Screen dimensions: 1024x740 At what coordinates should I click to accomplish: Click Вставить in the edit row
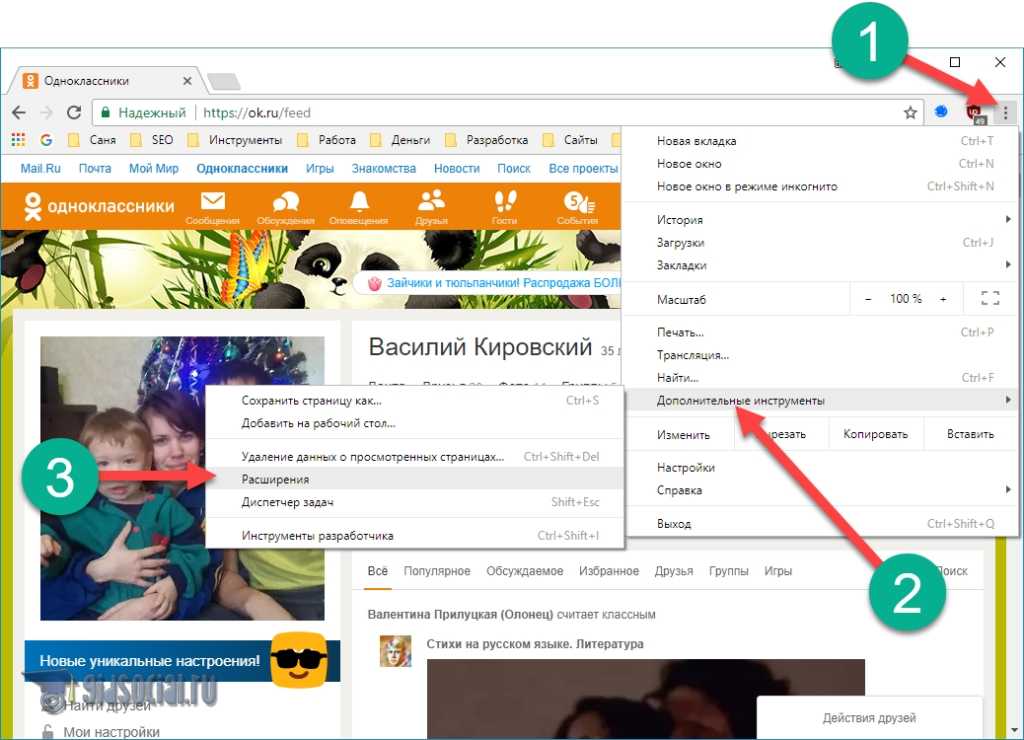970,434
